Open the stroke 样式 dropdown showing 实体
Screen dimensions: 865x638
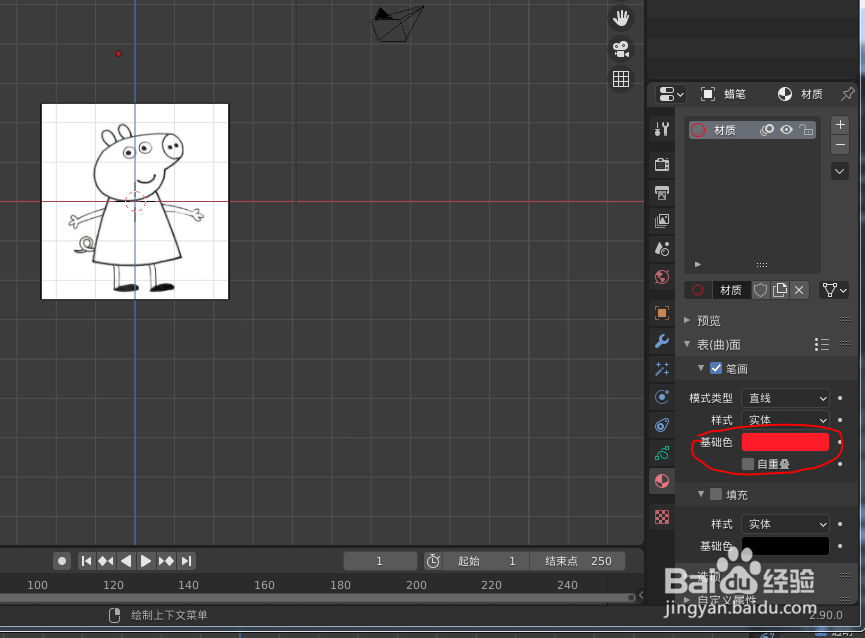[x=785, y=419]
